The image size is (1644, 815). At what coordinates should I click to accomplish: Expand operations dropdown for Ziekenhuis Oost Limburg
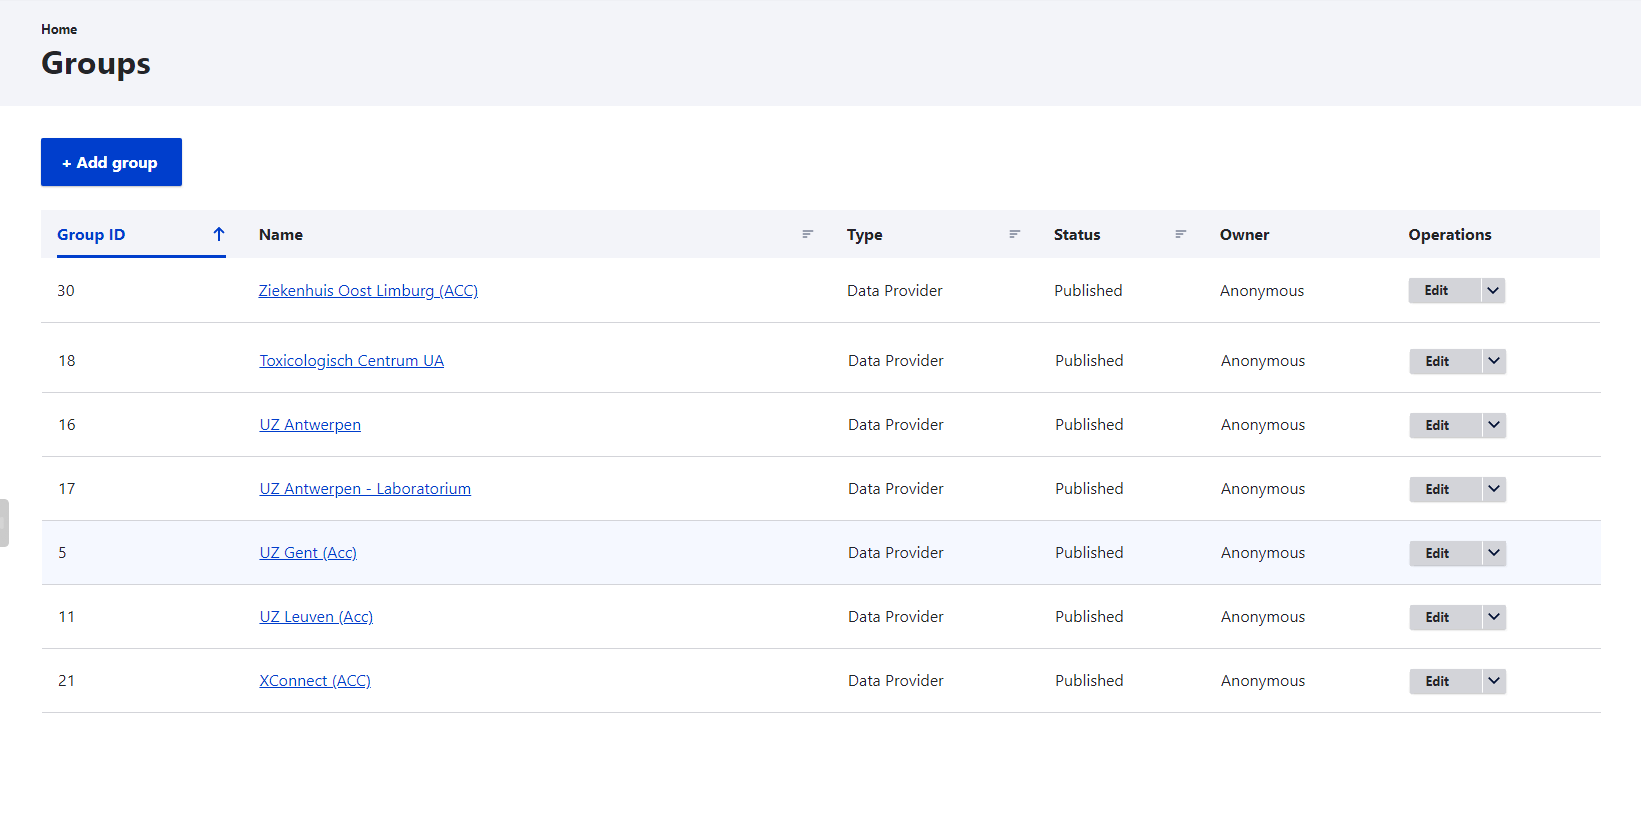pyautogui.click(x=1493, y=291)
